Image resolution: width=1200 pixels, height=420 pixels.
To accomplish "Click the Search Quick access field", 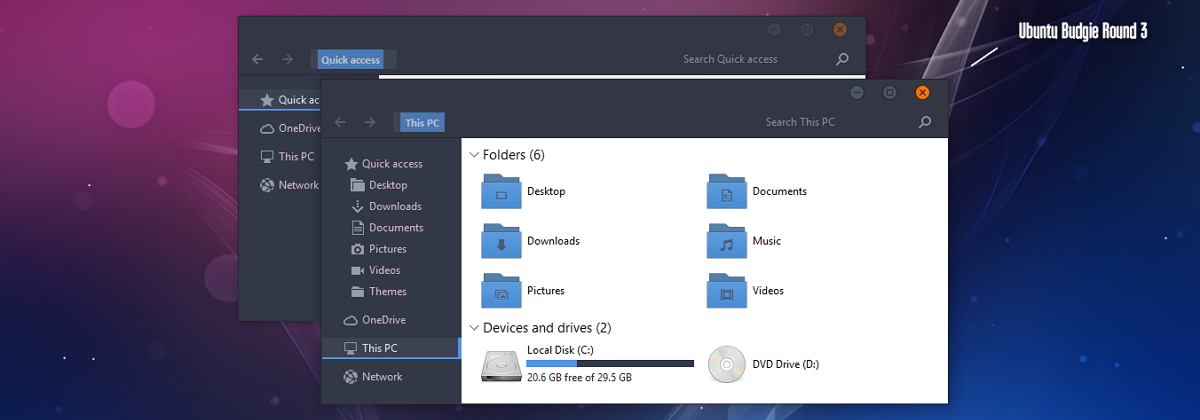I will (x=730, y=59).
